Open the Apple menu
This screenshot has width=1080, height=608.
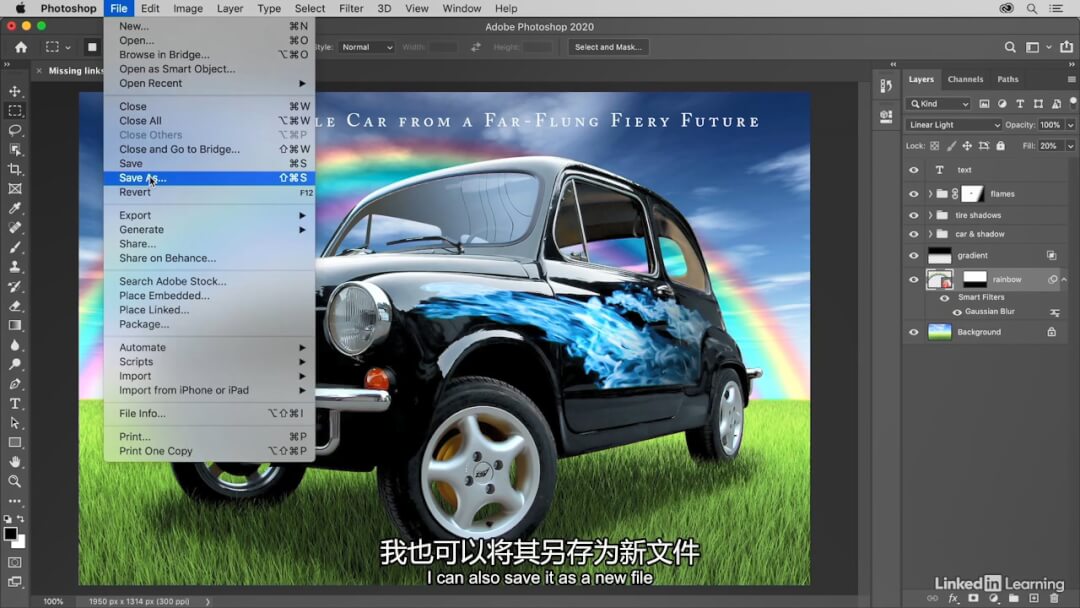click(21, 8)
